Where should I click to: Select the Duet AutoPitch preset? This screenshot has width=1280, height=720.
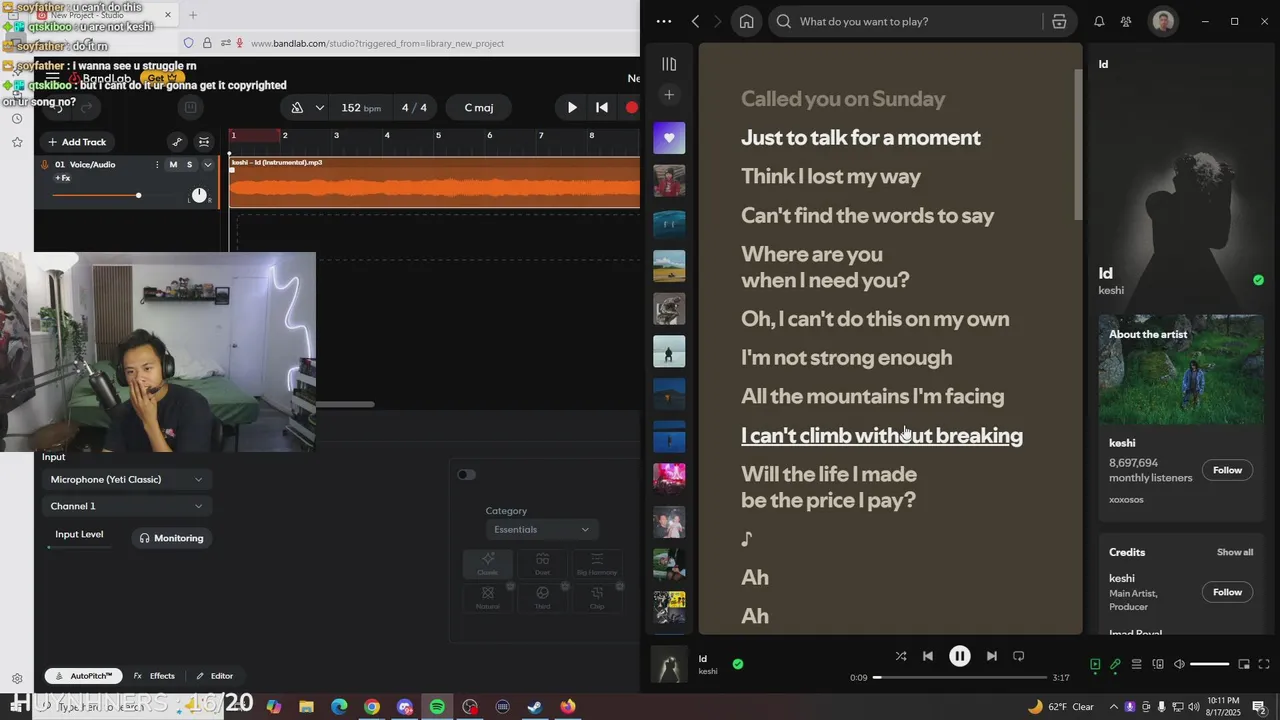tap(542, 564)
